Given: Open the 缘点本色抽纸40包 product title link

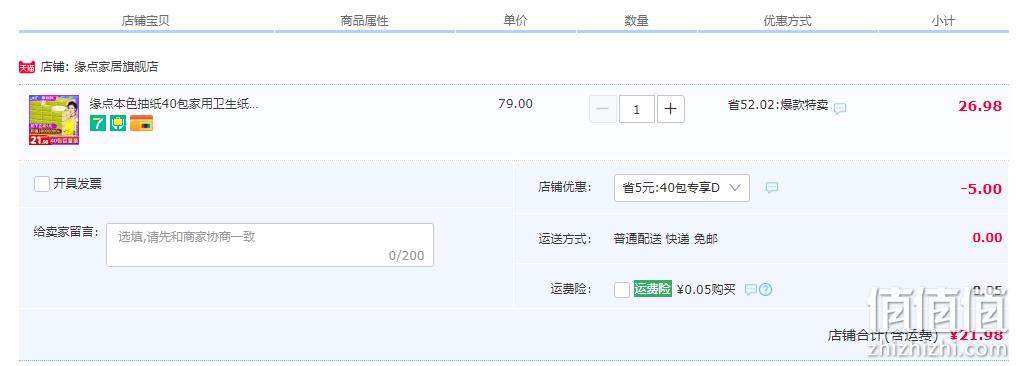Looking at the screenshot, I should 174,104.
